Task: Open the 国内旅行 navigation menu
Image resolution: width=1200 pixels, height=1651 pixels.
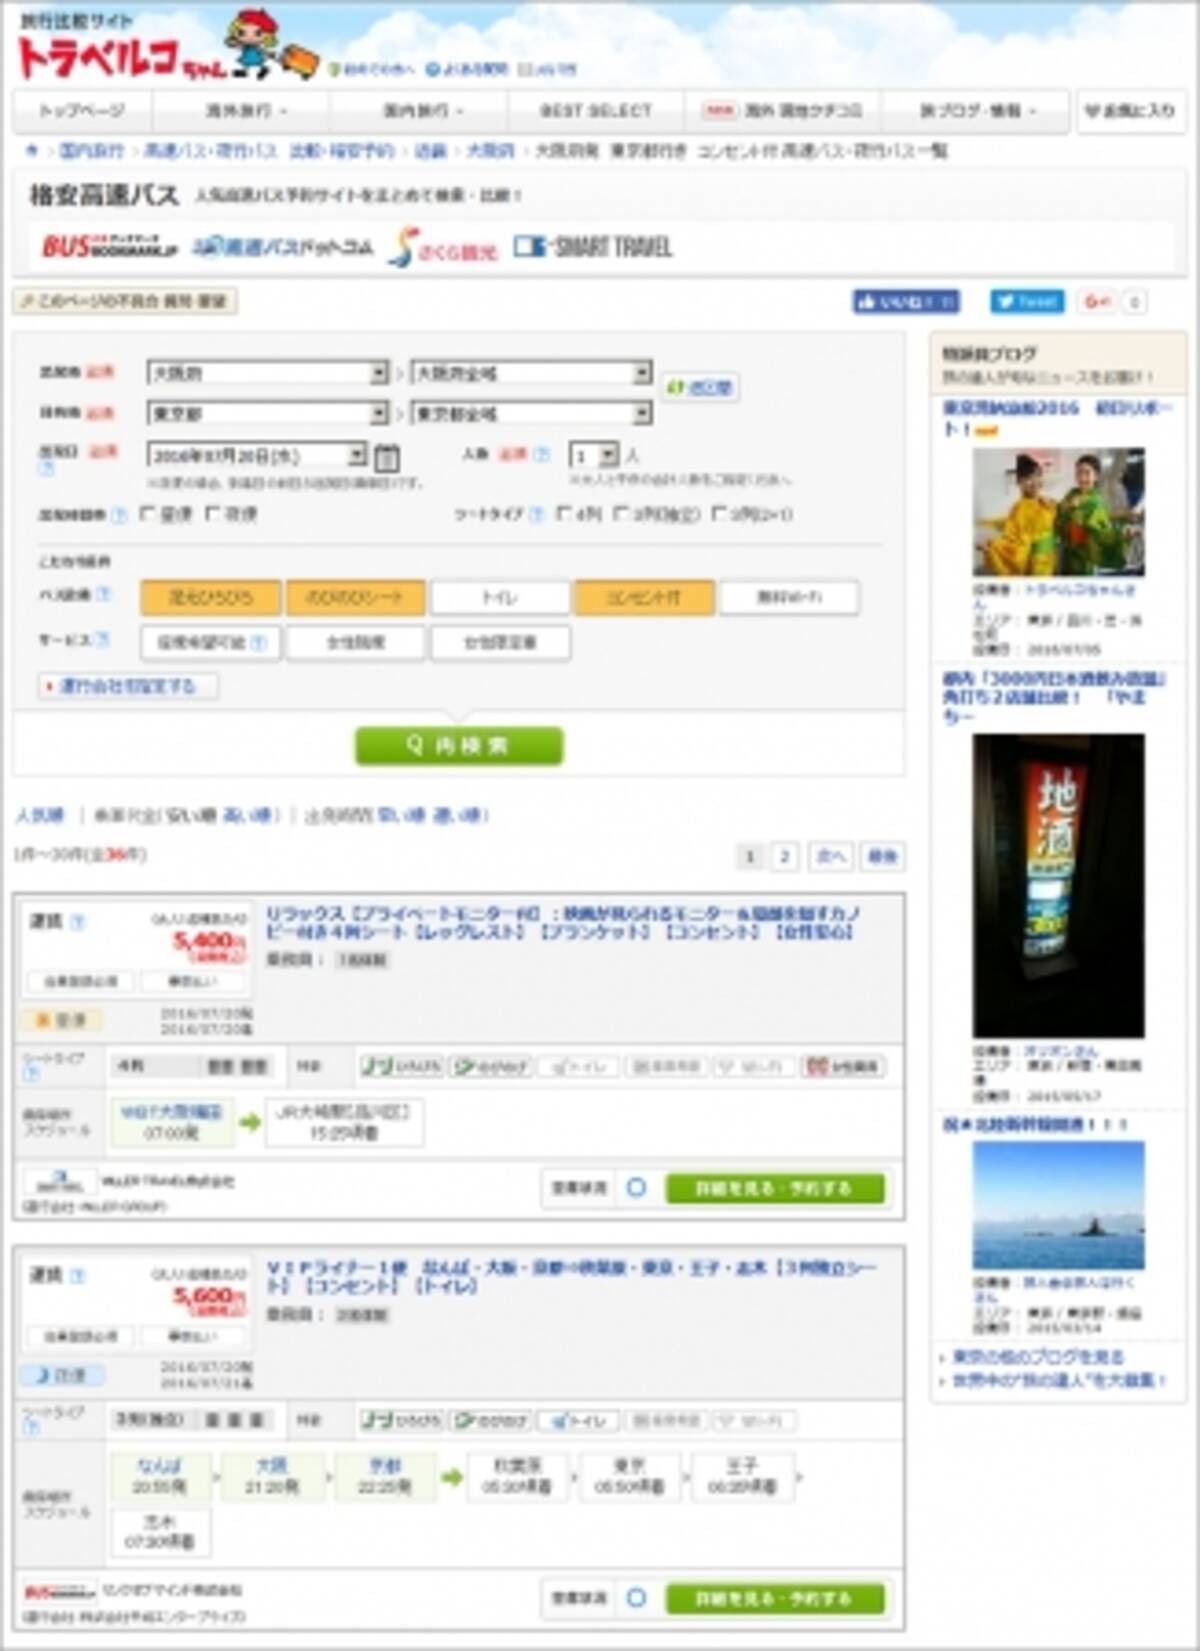Action: [x=418, y=111]
